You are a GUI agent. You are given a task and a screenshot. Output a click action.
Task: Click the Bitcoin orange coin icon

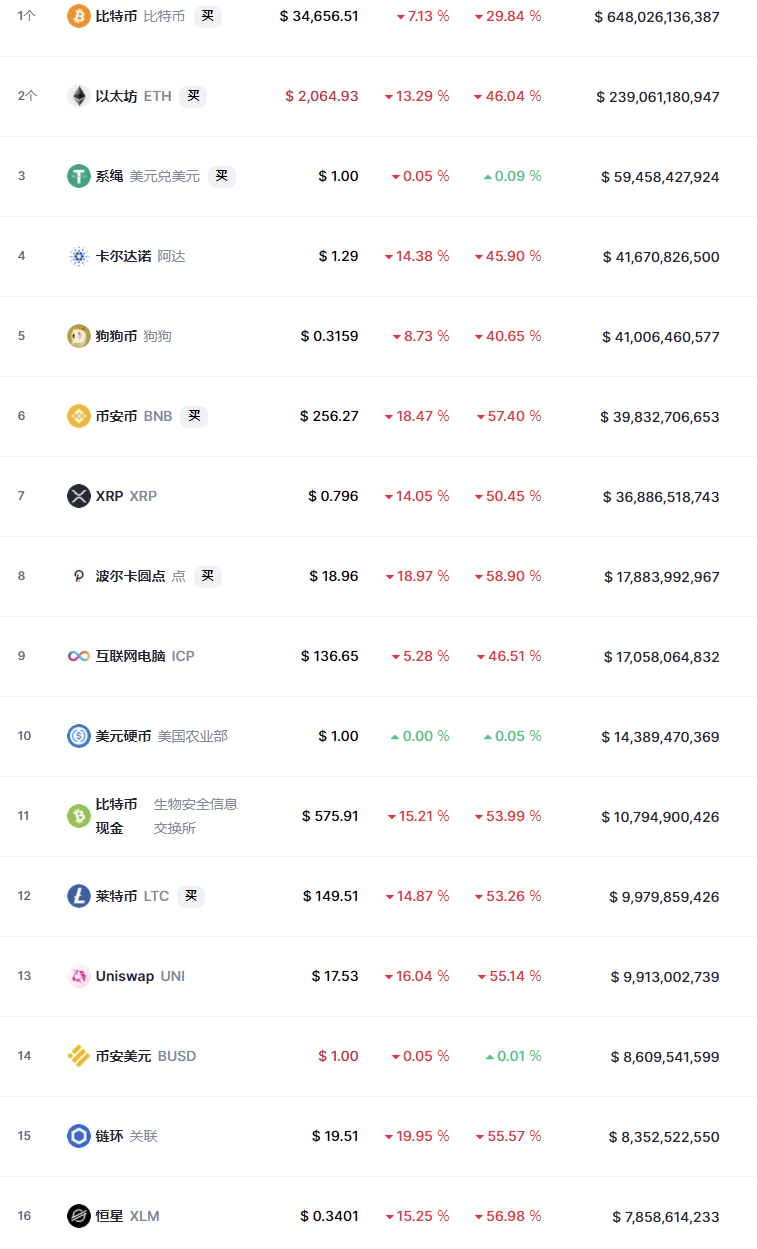[x=78, y=16]
